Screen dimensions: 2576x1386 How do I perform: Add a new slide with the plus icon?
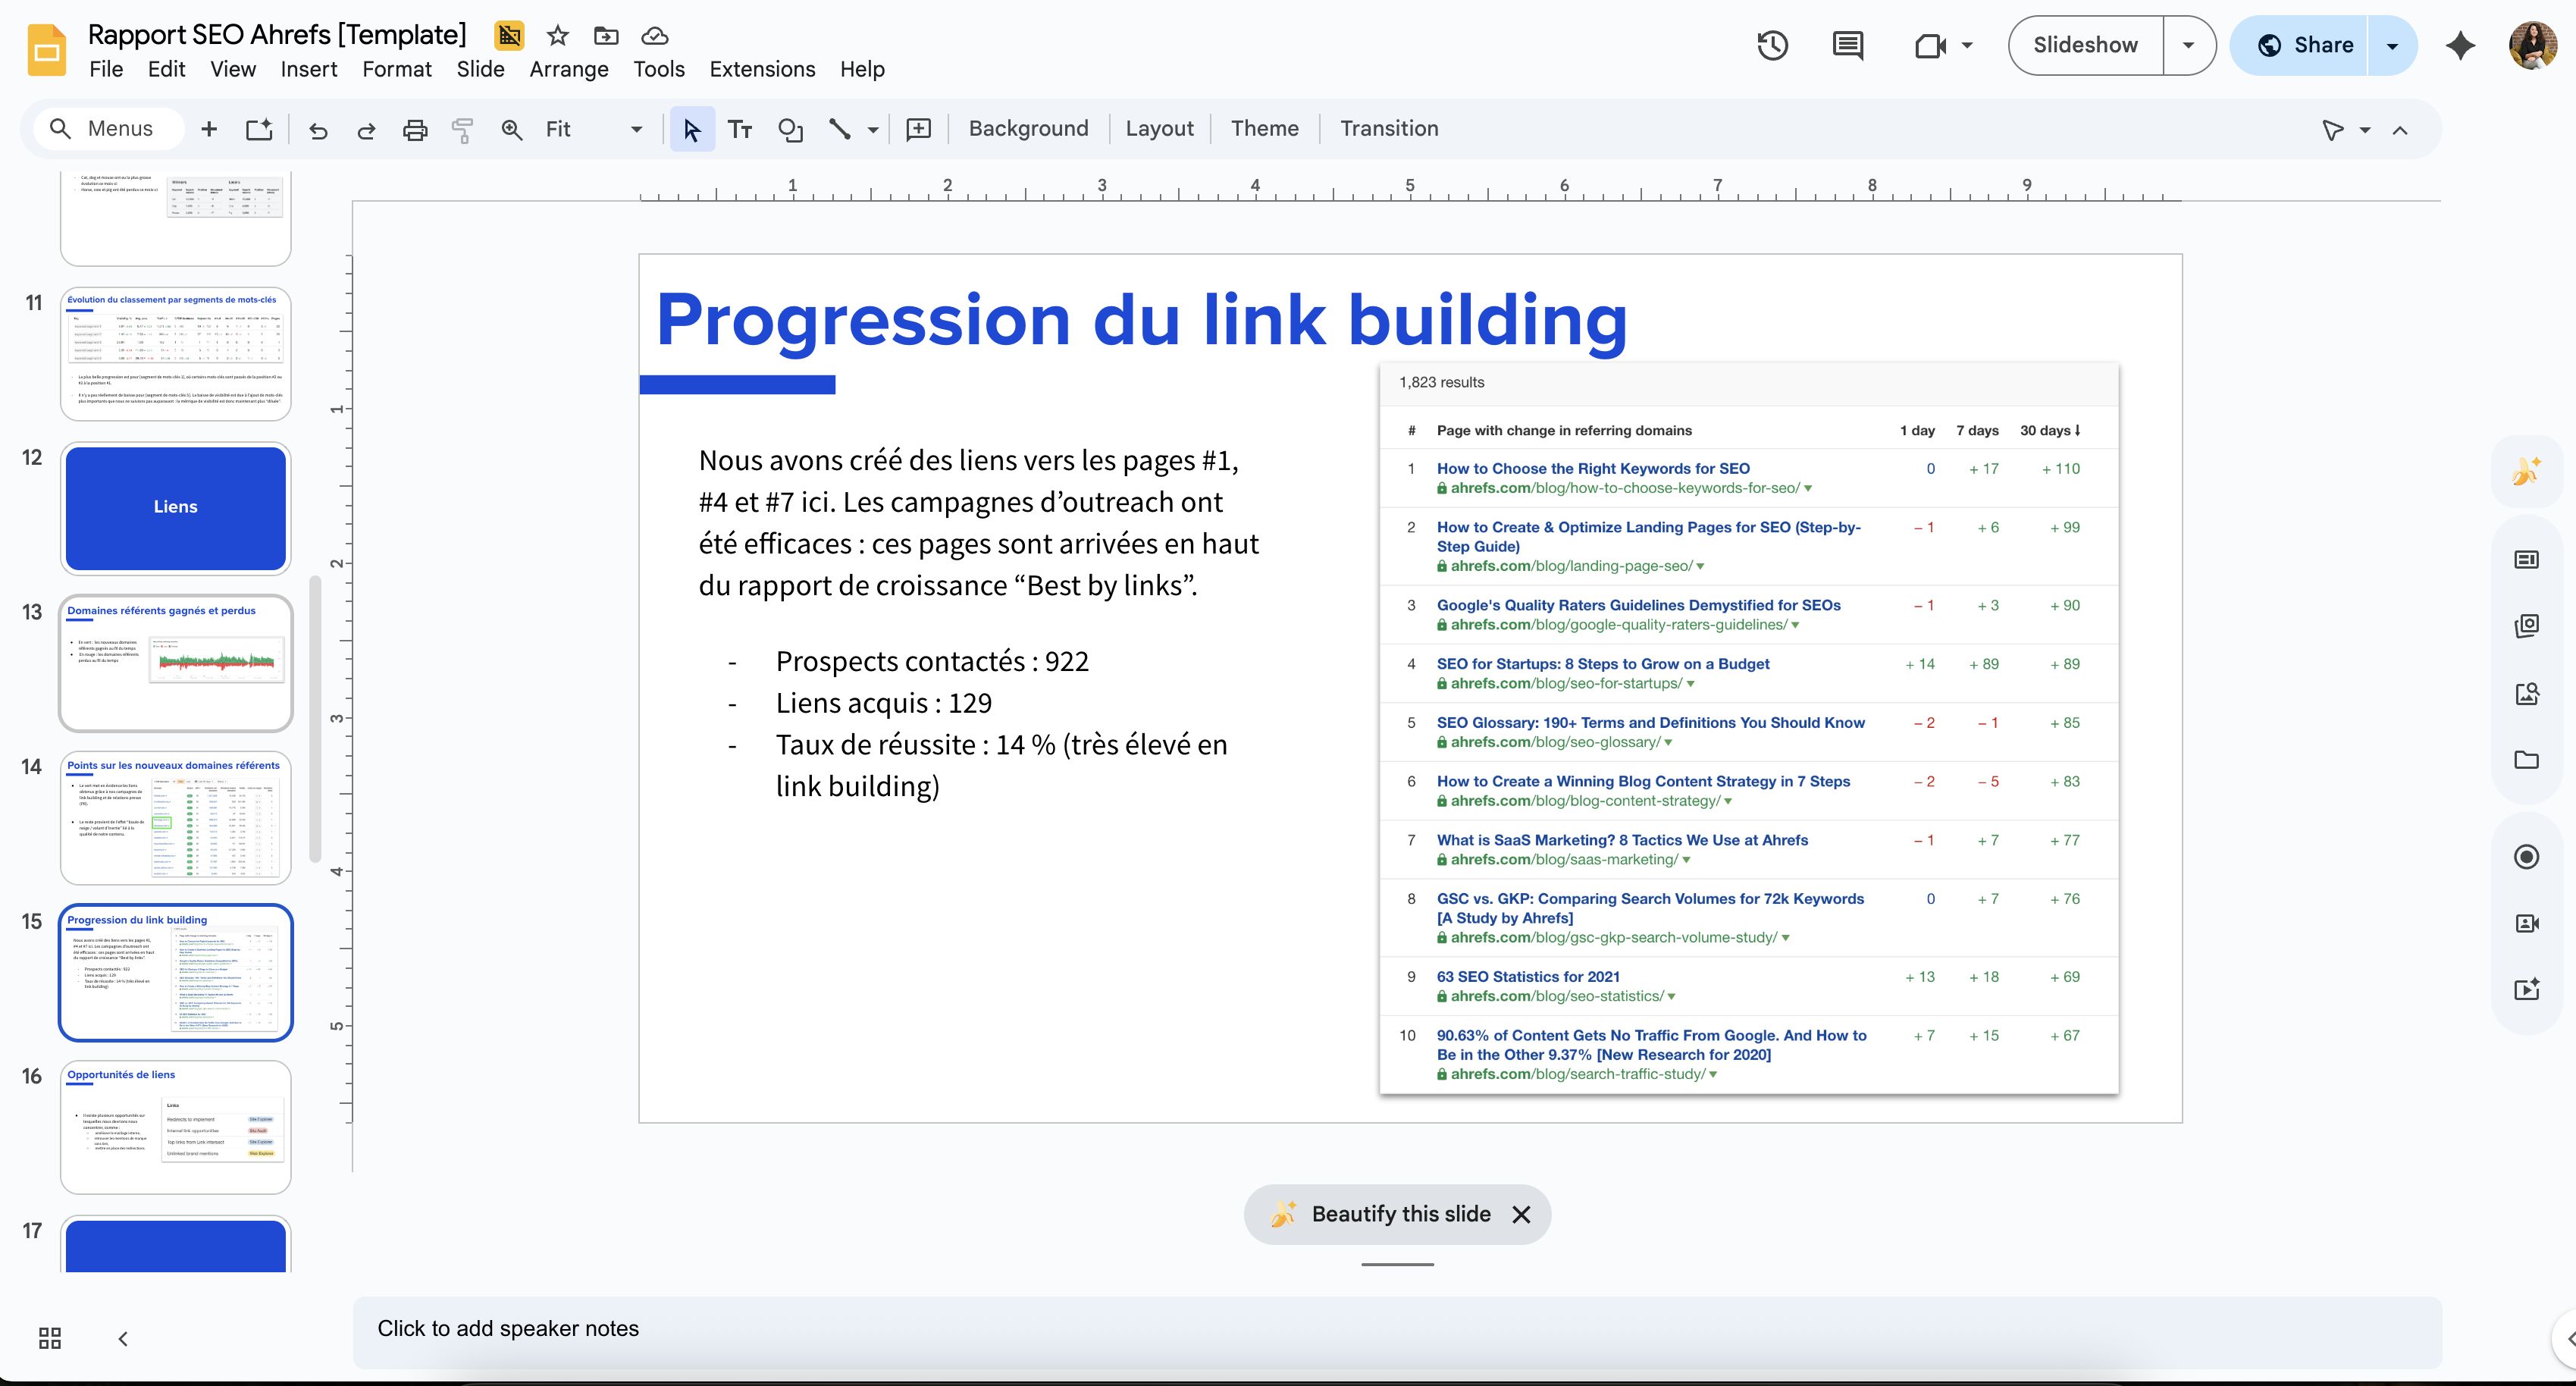tap(209, 129)
